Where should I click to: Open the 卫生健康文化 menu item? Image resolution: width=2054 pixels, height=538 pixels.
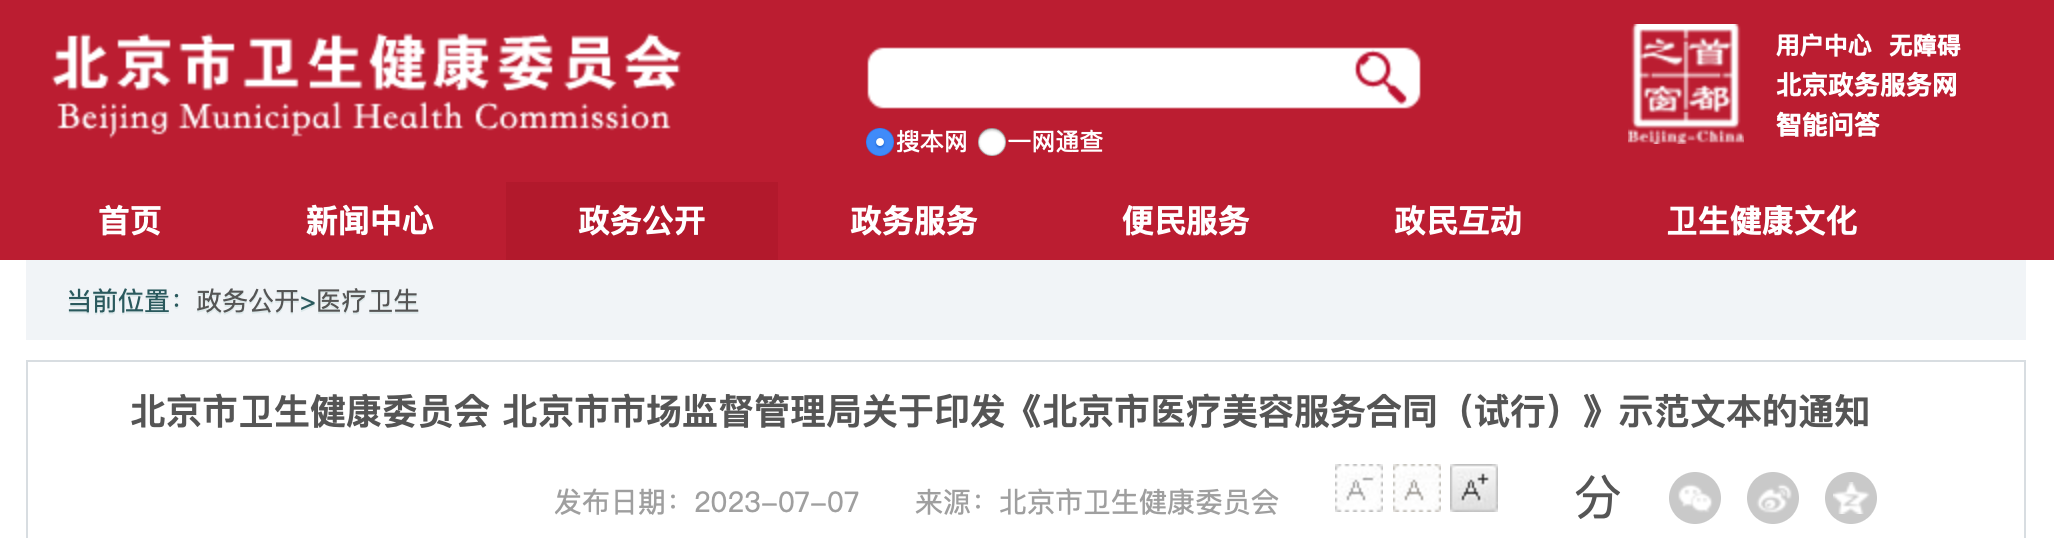click(1762, 221)
